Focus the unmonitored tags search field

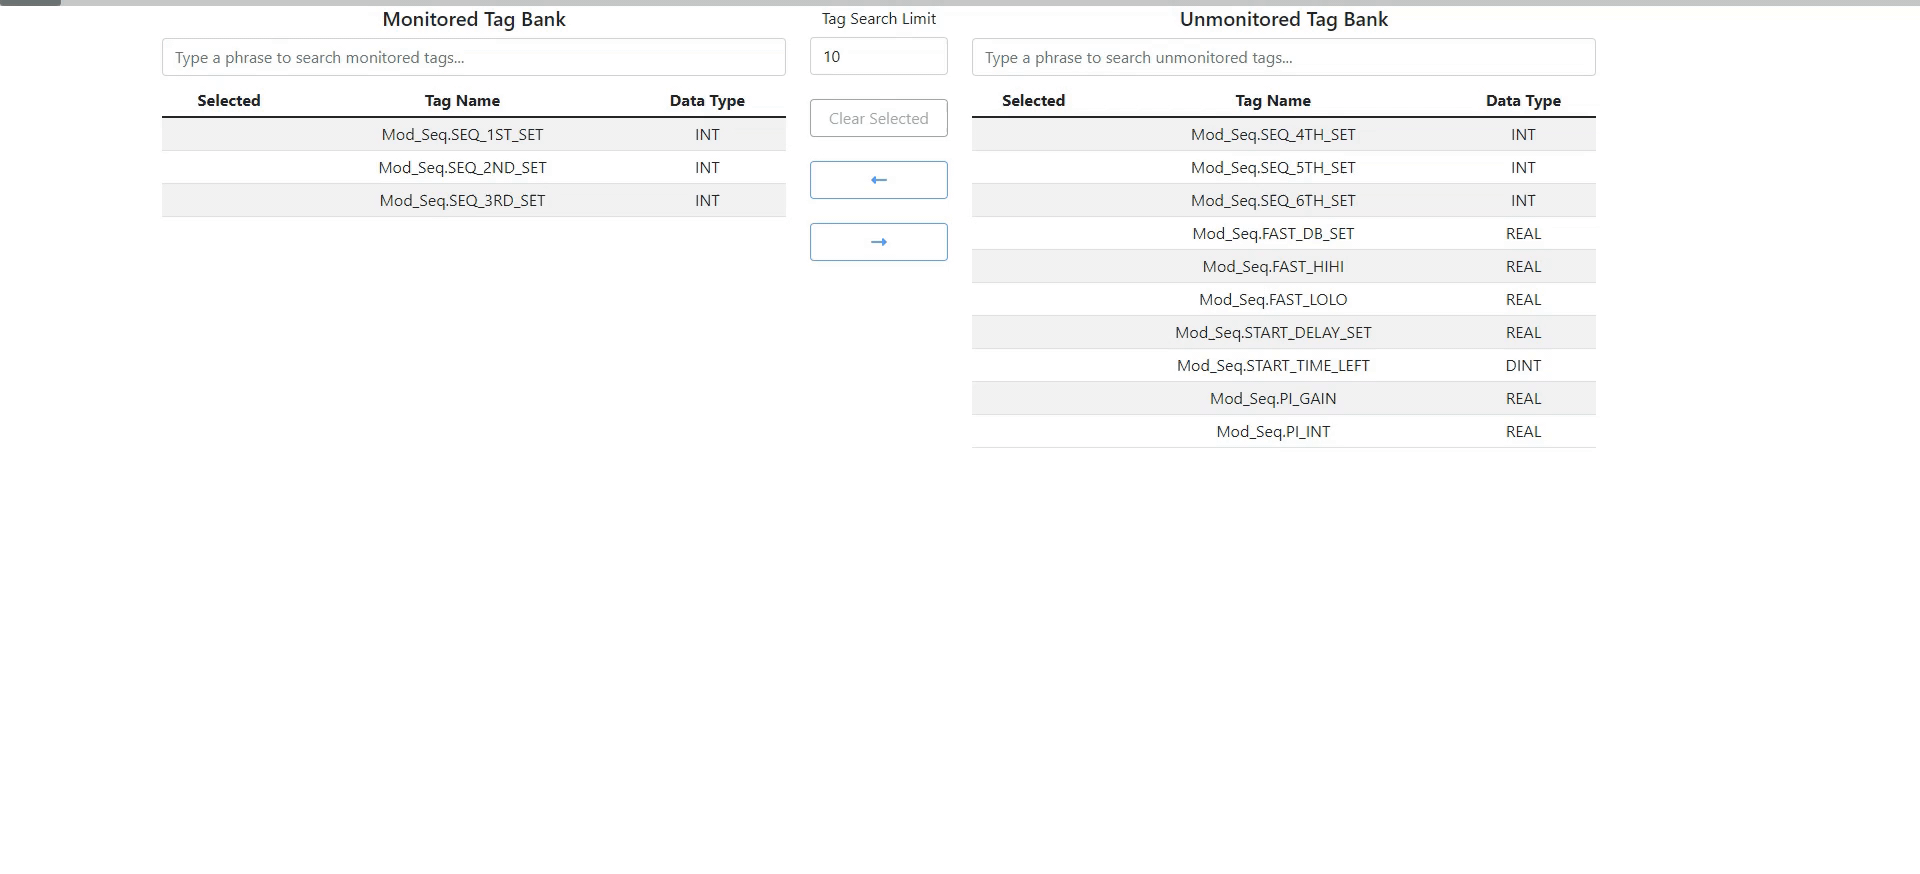coord(1284,57)
